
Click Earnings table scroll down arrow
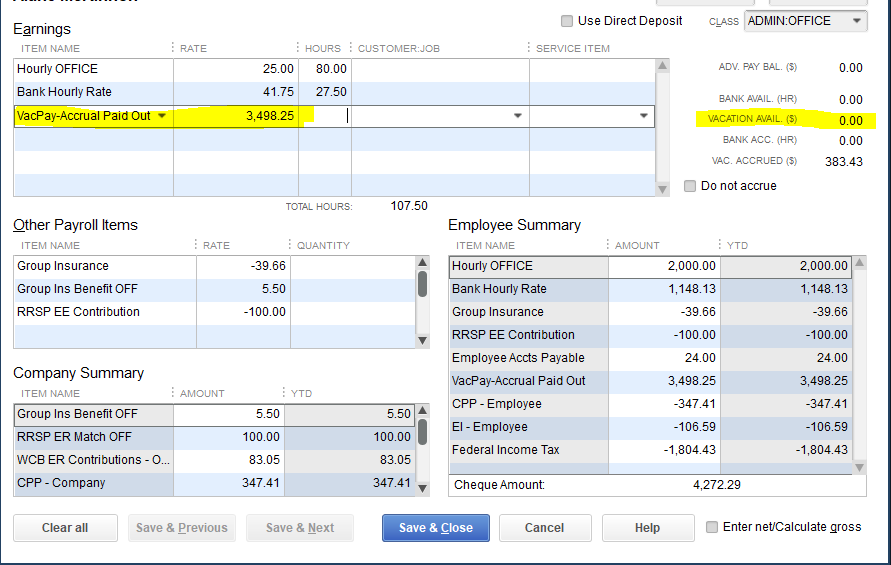662,189
